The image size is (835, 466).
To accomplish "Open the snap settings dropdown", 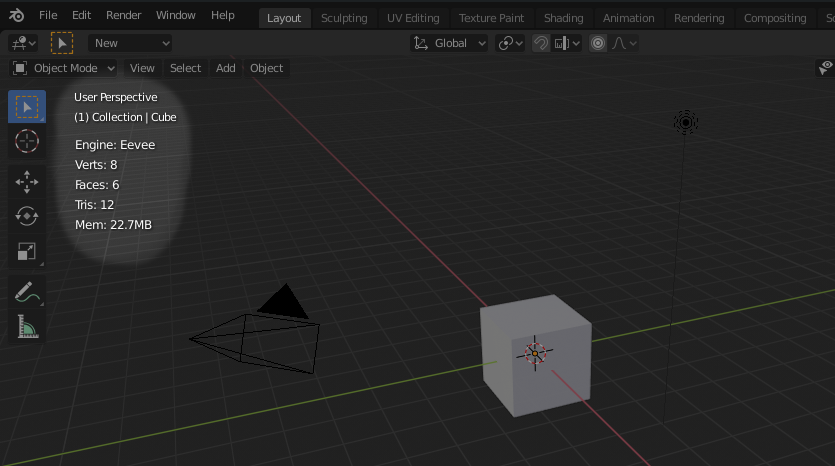I will pyautogui.click(x=567, y=43).
